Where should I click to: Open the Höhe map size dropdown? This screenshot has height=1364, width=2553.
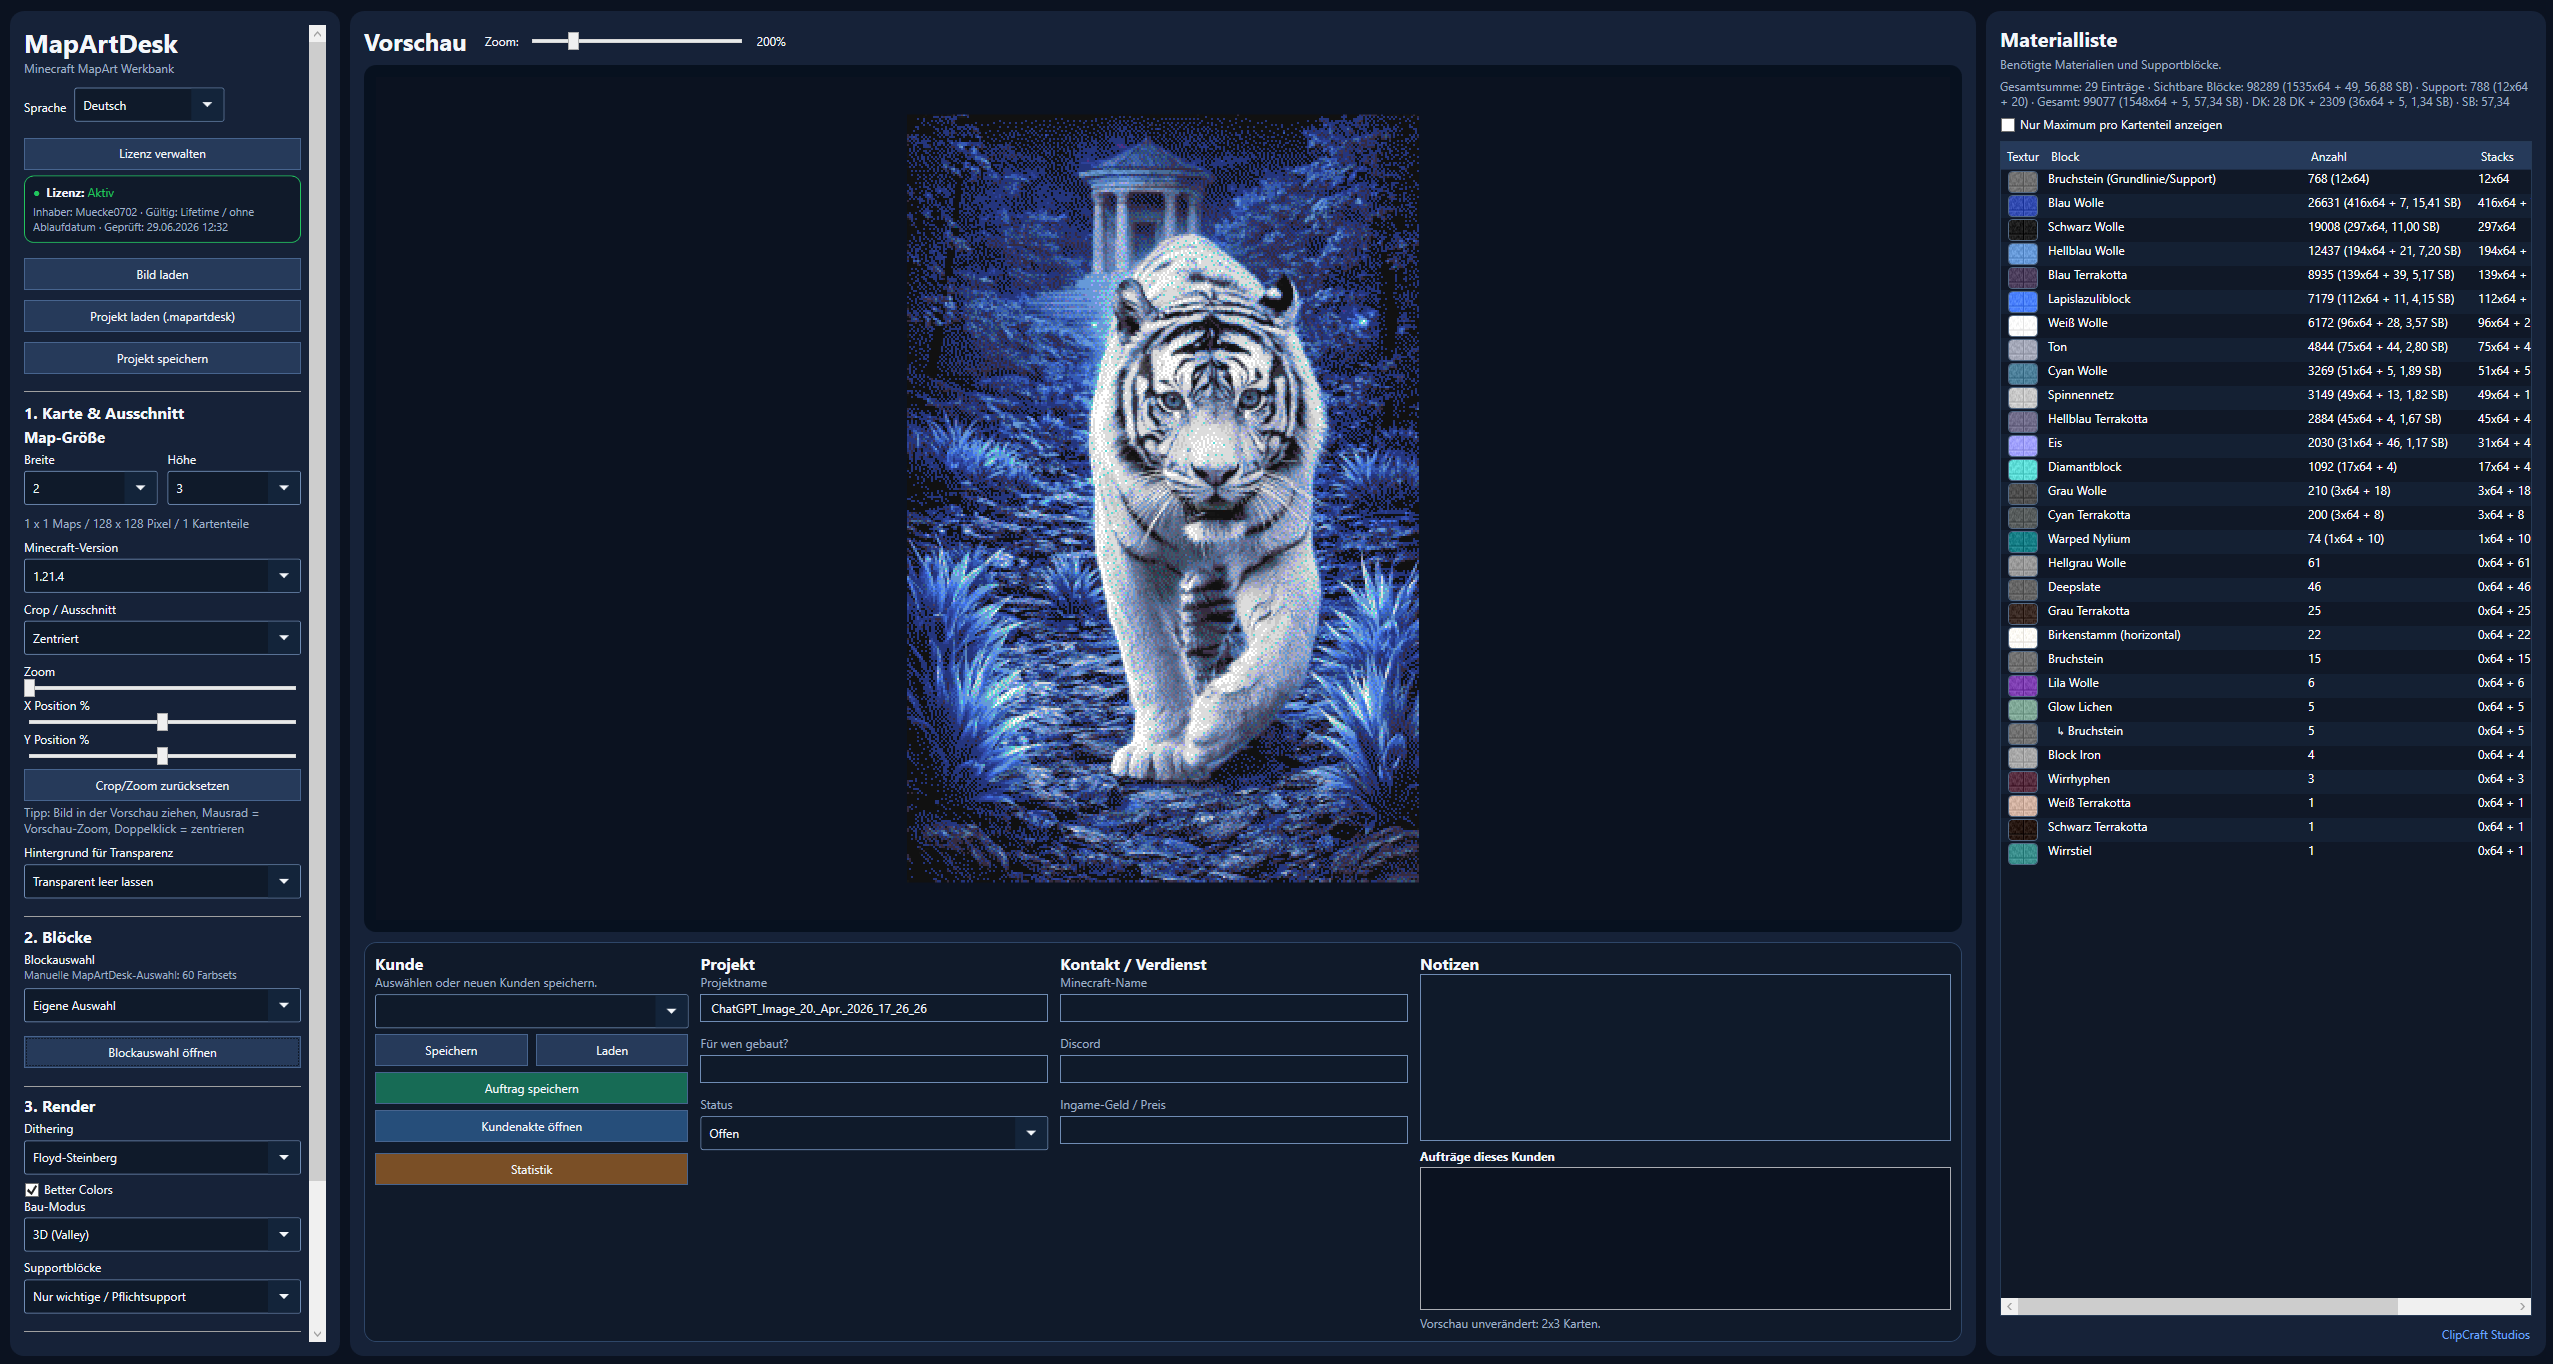click(x=234, y=488)
